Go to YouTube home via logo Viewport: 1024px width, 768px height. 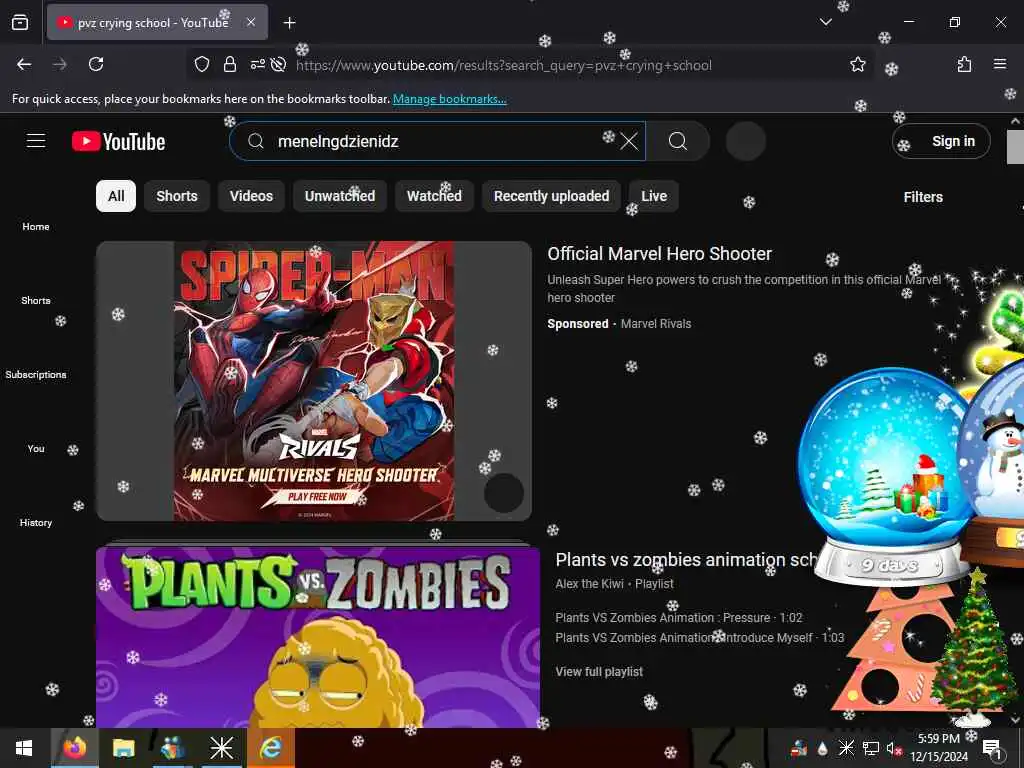(118, 141)
